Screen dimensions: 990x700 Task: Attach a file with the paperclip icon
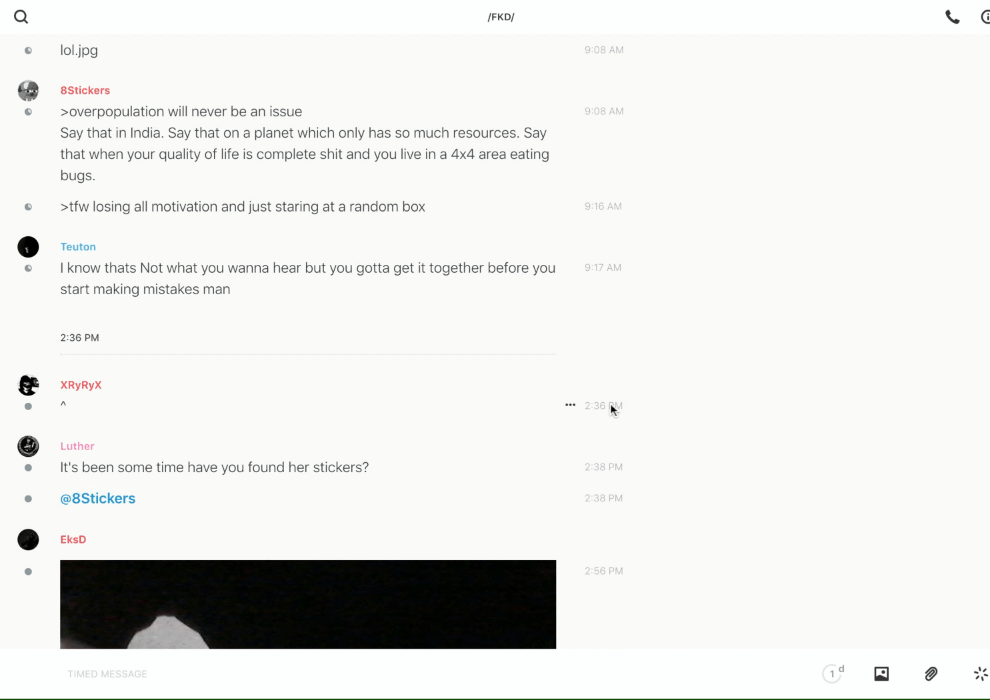[x=931, y=674]
